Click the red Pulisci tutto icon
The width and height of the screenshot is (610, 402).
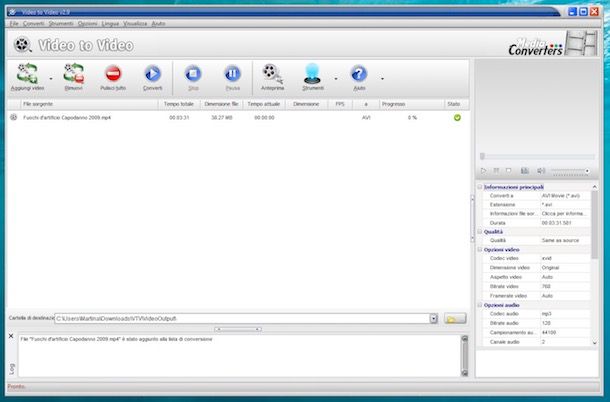[113, 73]
